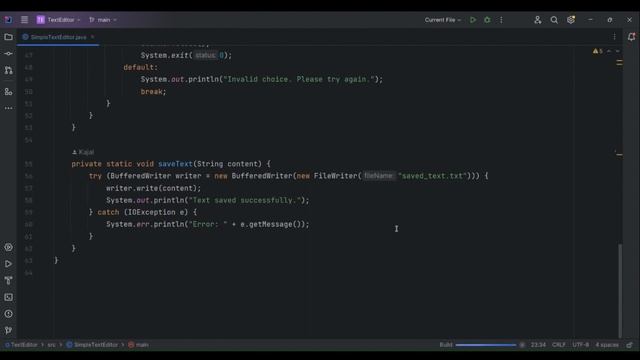Open more run actions menu
Screen dimensions: 640x360
click(501, 20)
